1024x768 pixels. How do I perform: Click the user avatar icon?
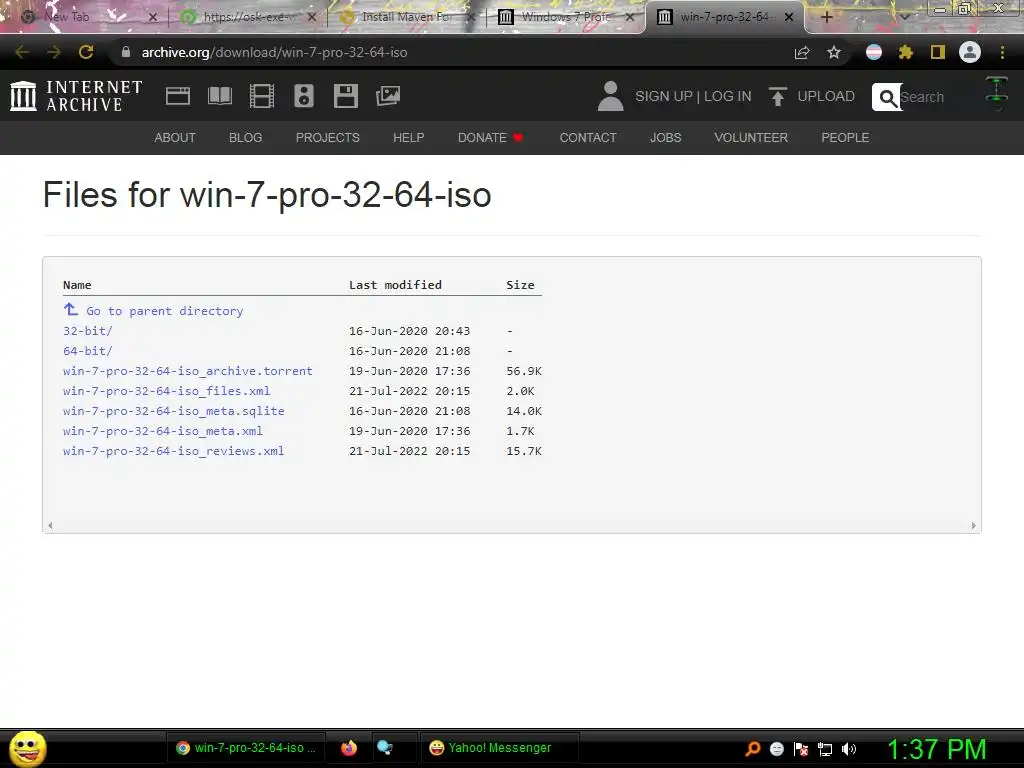coord(611,96)
